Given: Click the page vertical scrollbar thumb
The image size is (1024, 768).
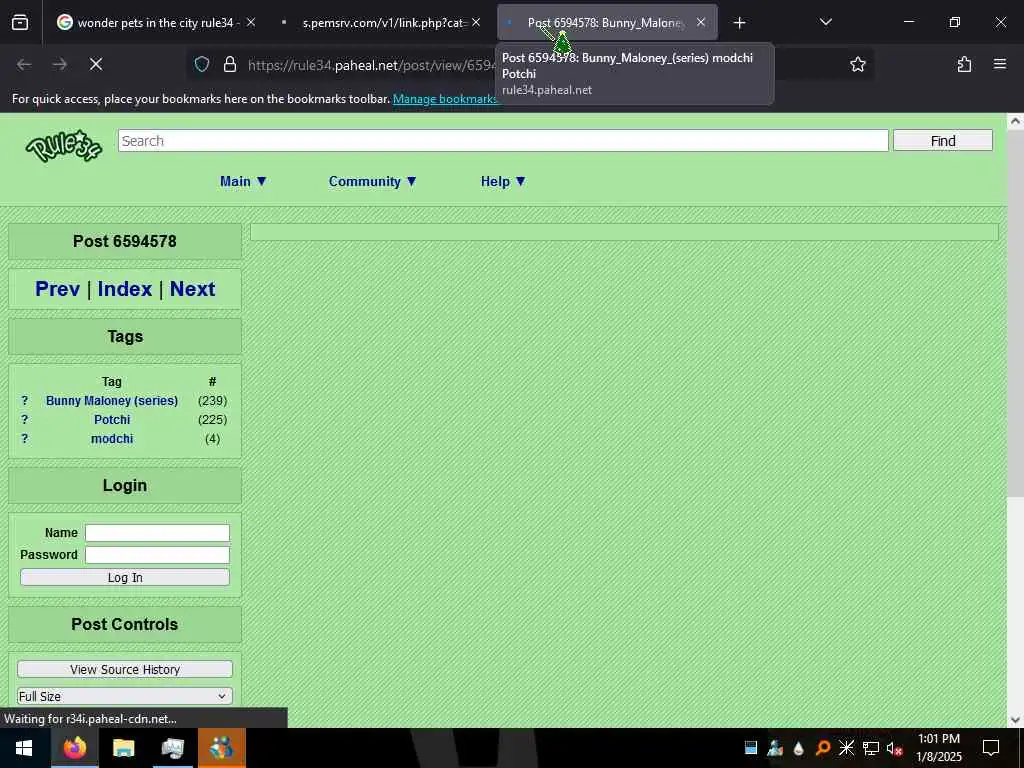Looking at the screenshot, I should pos(1015,313).
